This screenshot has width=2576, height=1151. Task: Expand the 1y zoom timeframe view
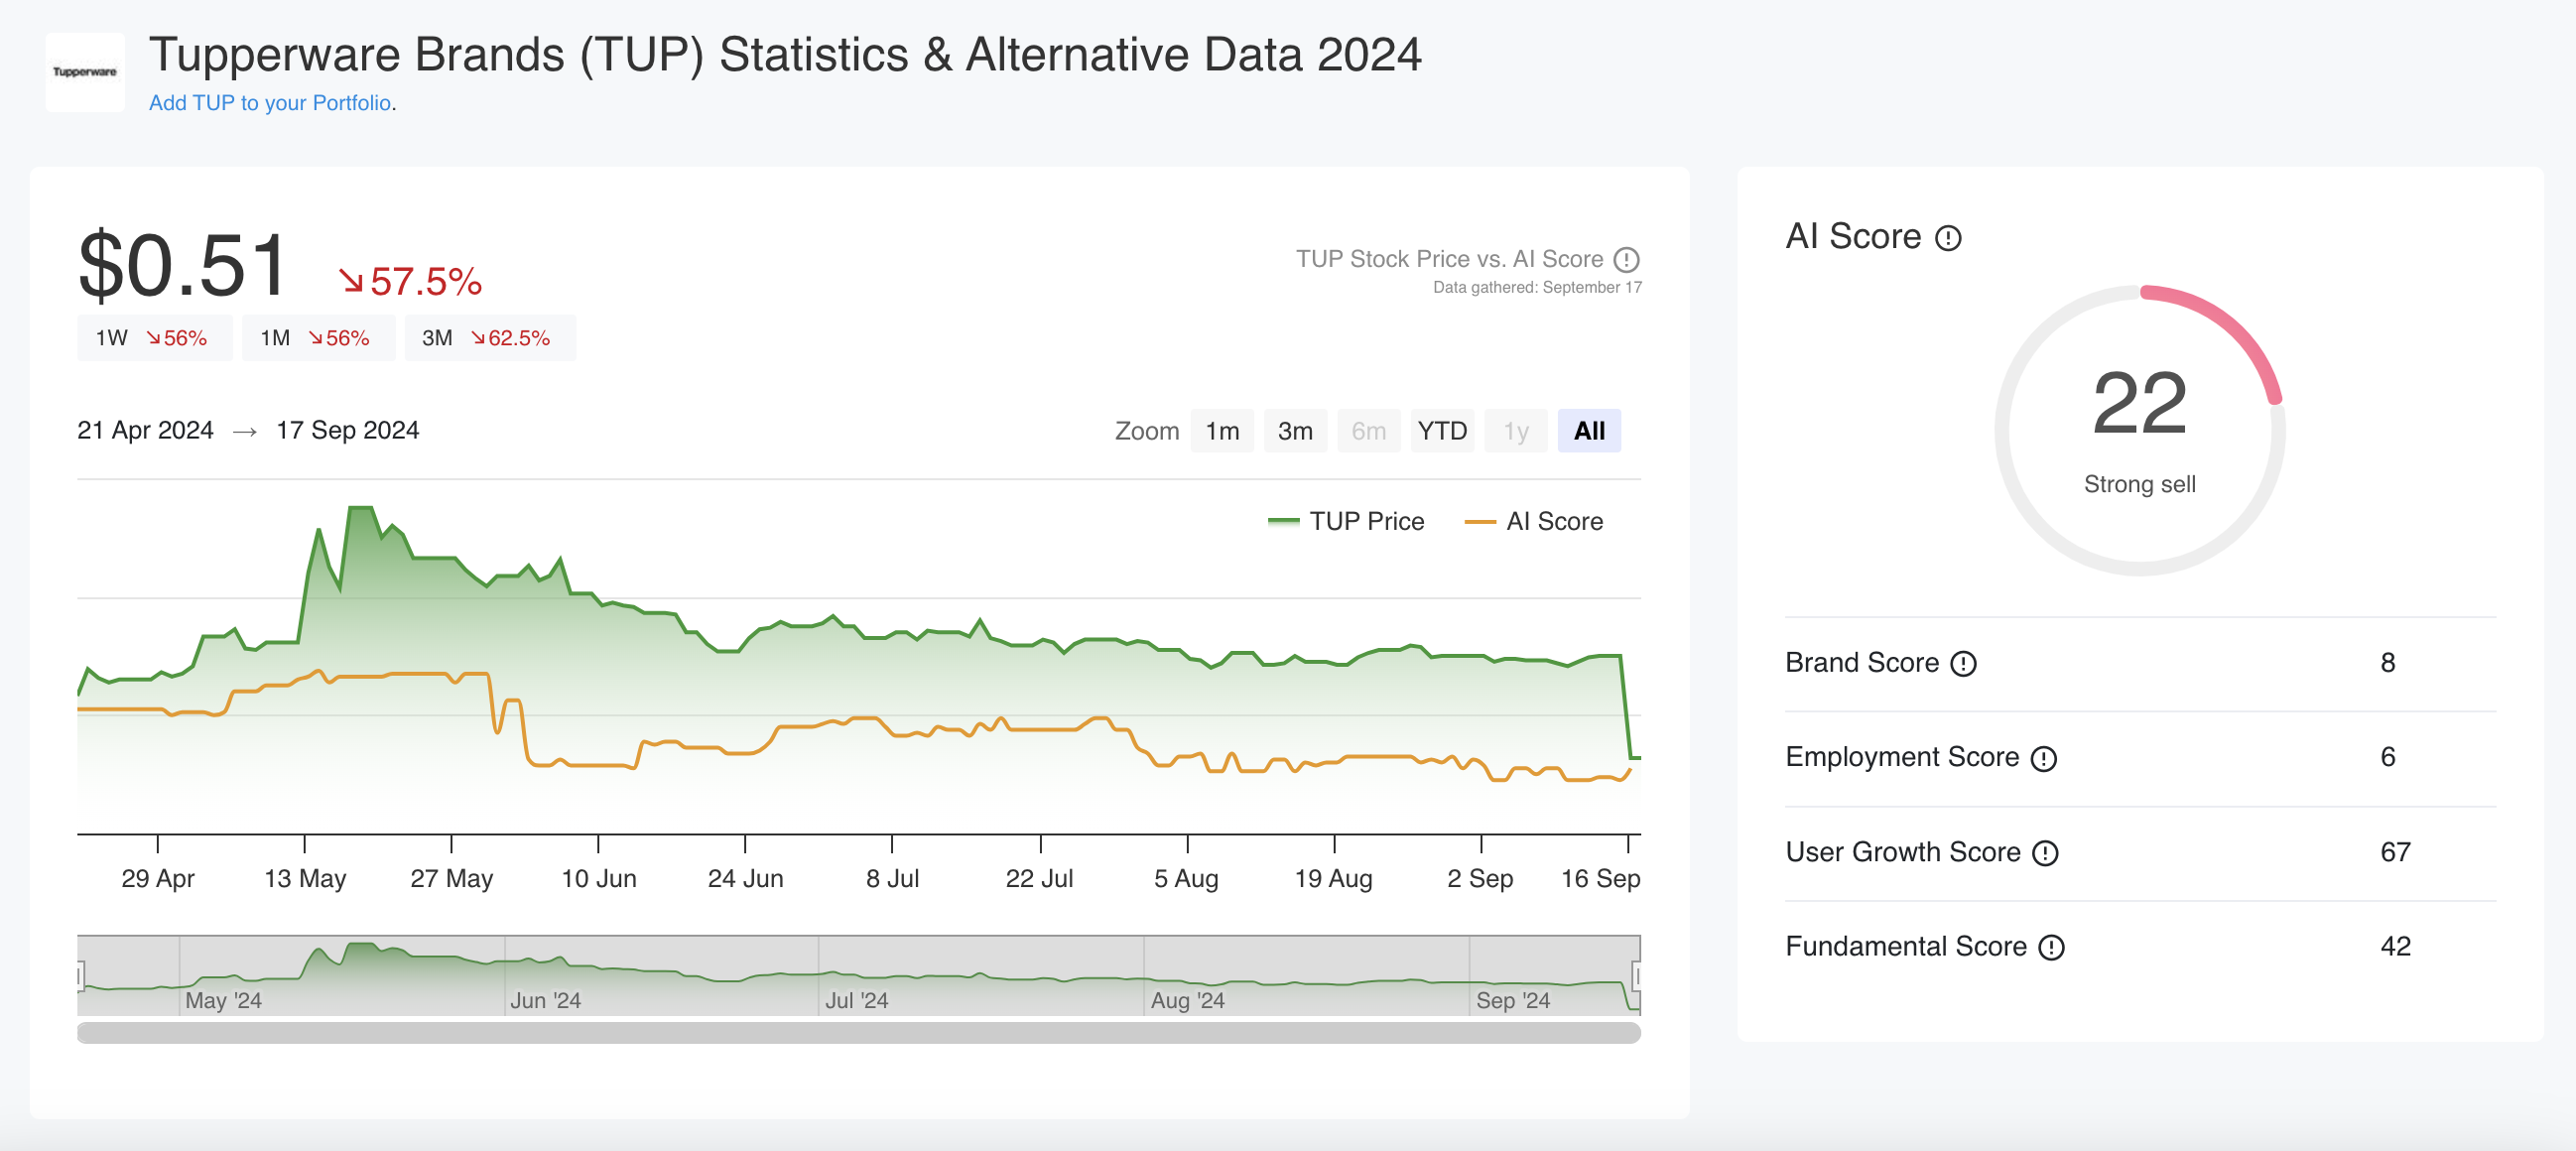tap(1514, 431)
